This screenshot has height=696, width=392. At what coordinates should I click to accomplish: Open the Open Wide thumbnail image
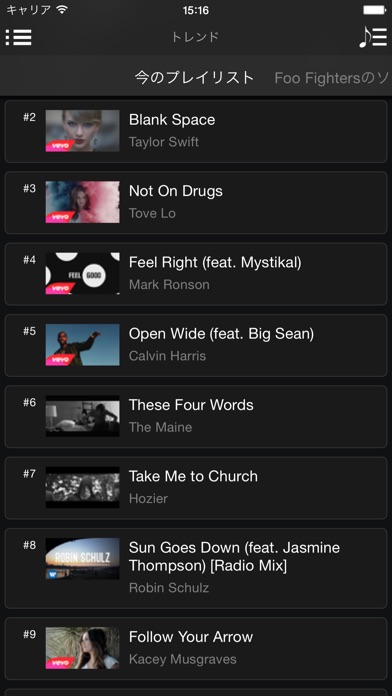click(83, 345)
